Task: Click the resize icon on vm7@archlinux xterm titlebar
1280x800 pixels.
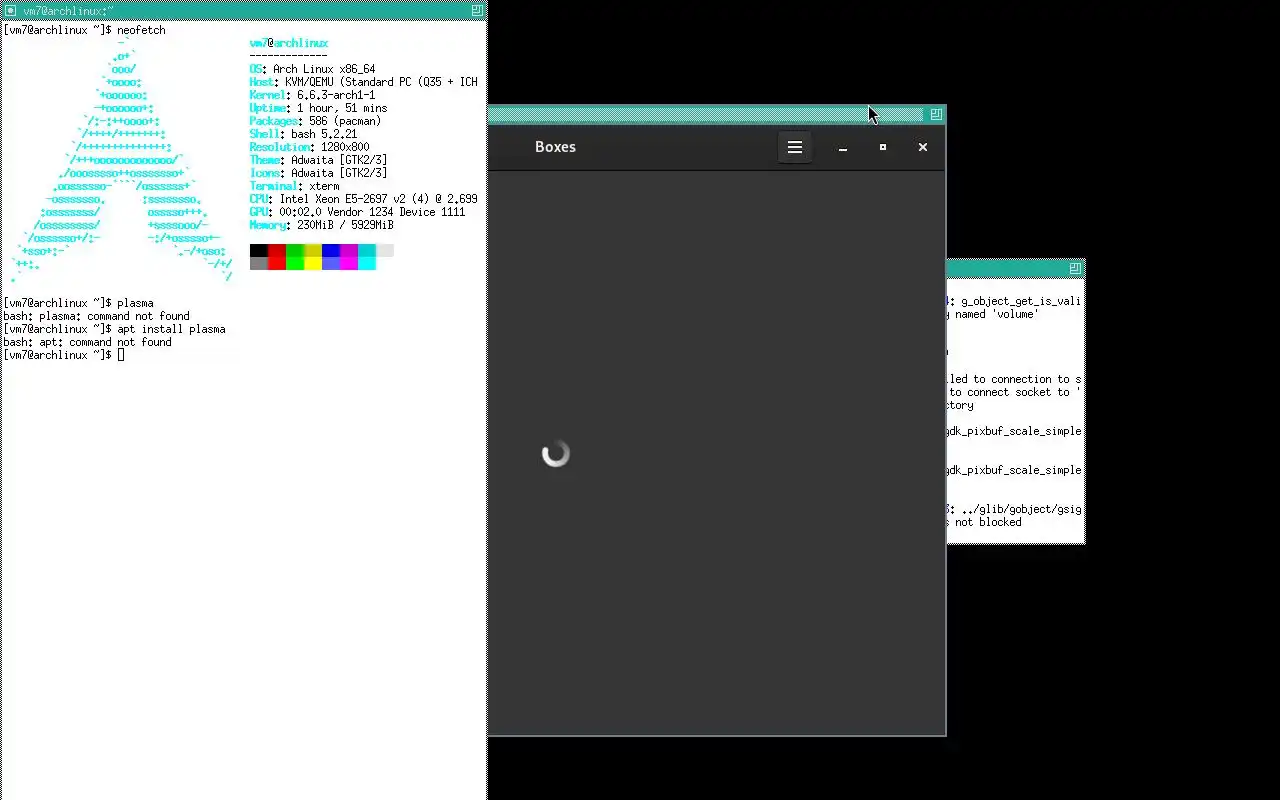Action: pyautogui.click(x=477, y=10)
